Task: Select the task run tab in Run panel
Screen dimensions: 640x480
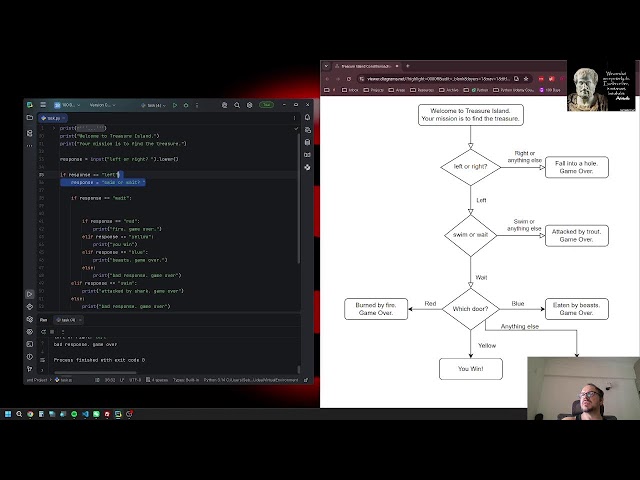Action: (x=68, y=320)
